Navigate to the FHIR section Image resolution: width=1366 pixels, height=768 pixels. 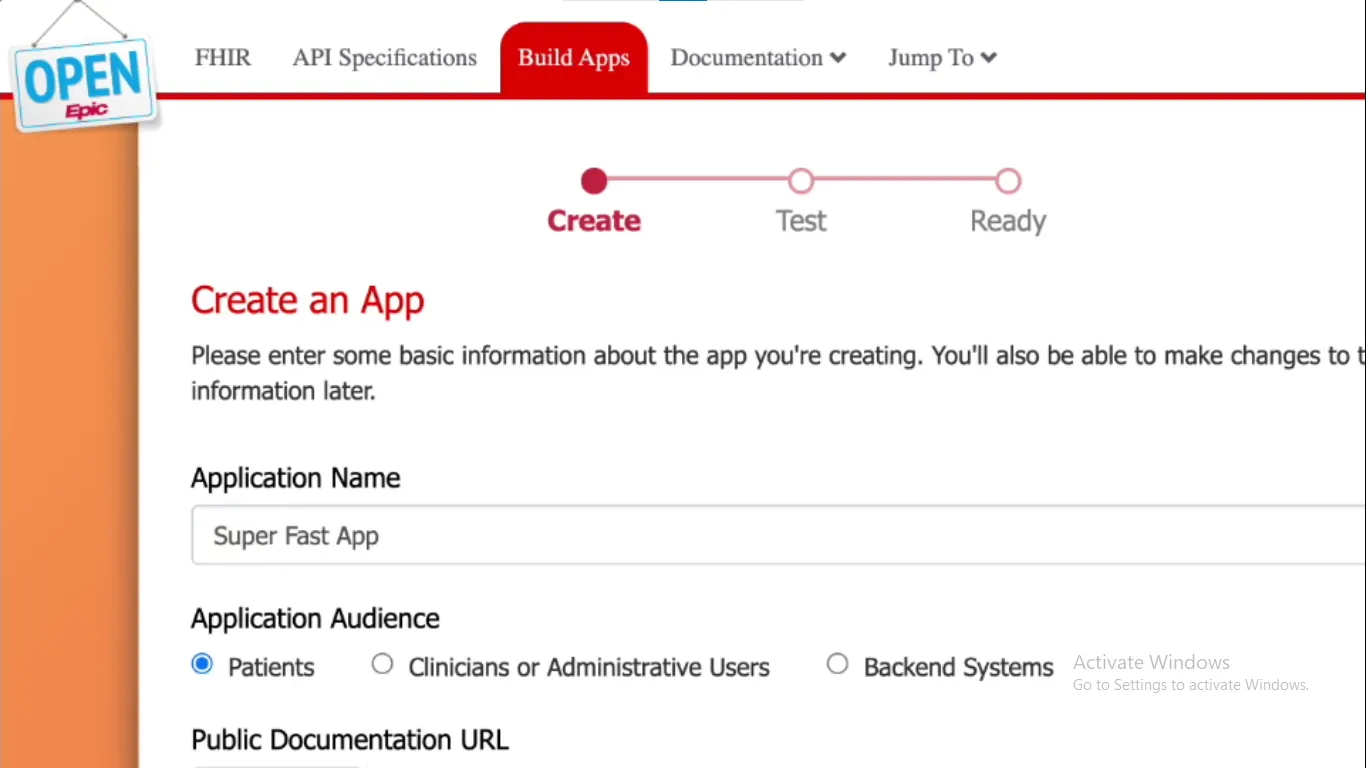222,58
